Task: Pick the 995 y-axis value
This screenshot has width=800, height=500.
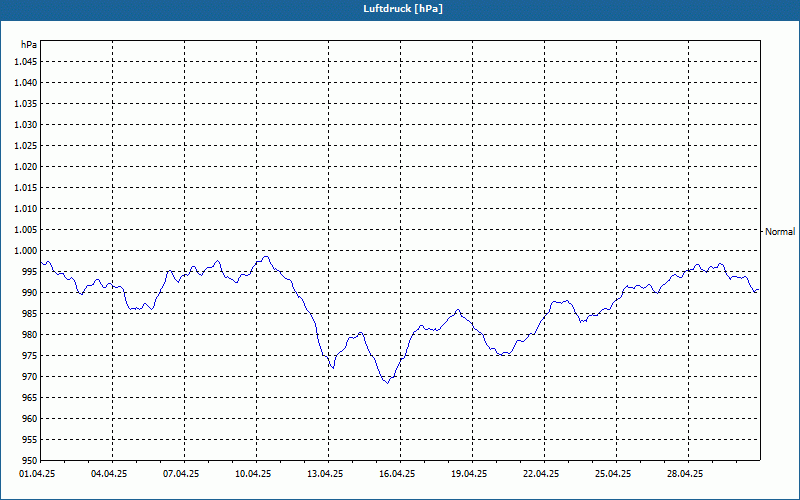Action: point(30,271)
